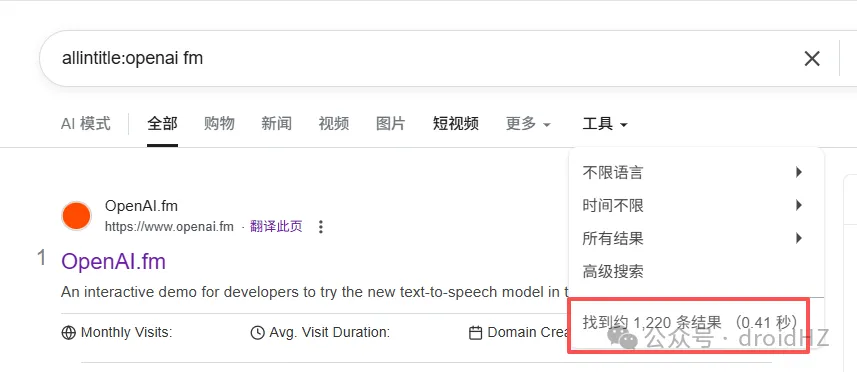This screenshot has width=857, height=372.
Task: Select the 全部 results tab
Action: [162, 124]
